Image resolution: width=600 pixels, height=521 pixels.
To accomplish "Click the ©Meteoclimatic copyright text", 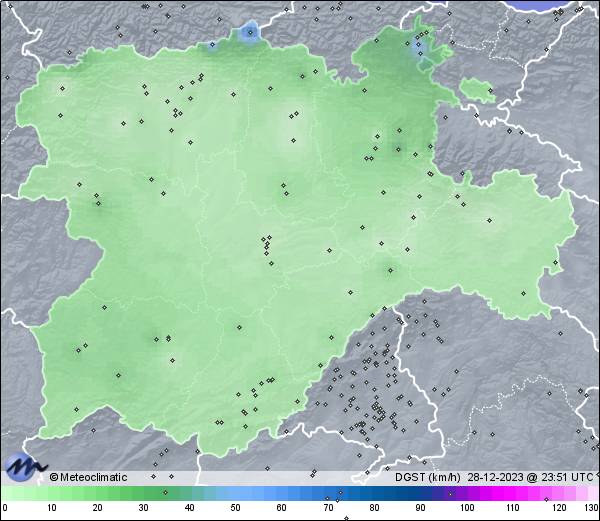I will tap(88, 477).
